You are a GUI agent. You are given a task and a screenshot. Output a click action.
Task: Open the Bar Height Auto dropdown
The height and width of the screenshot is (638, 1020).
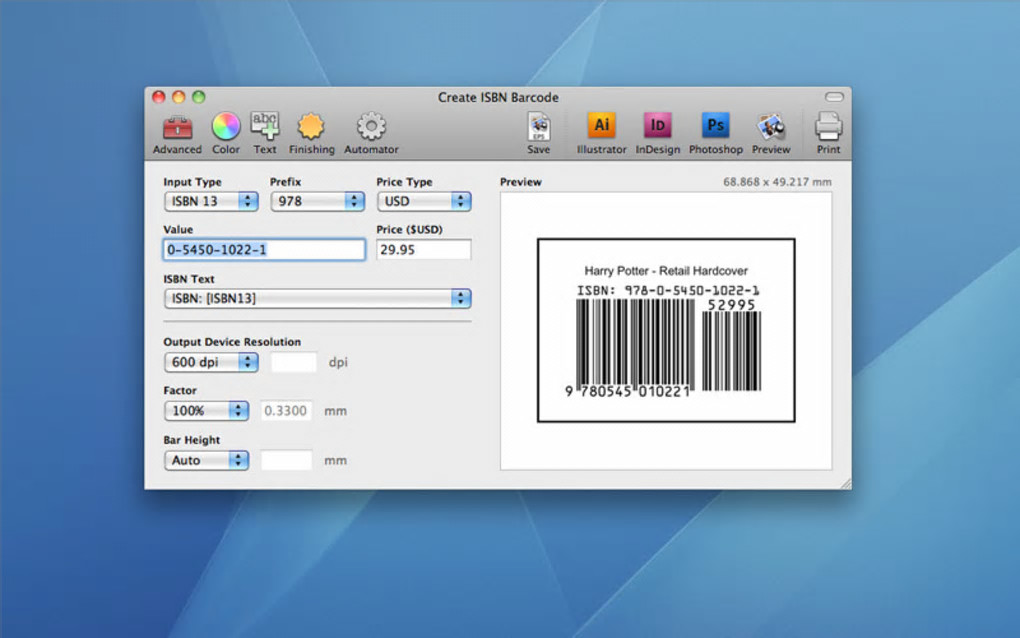[x=206, y=460]
